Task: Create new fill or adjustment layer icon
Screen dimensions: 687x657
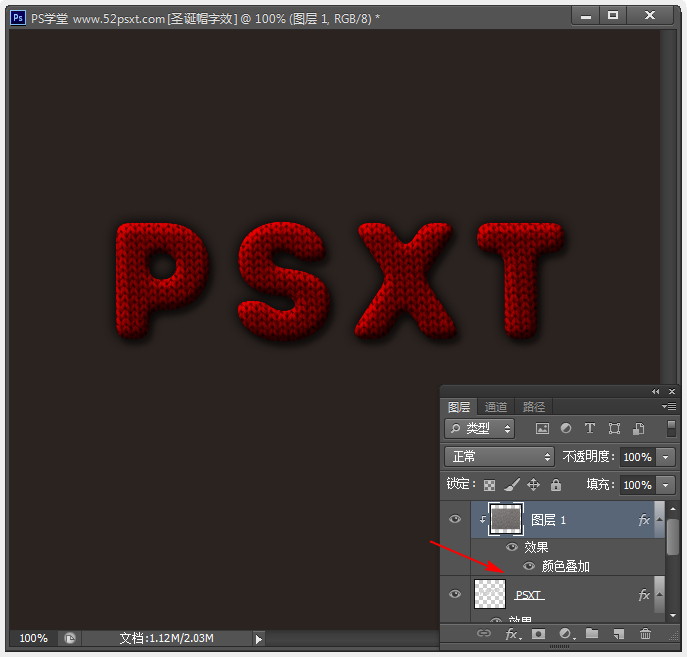Action: [567, 634]
